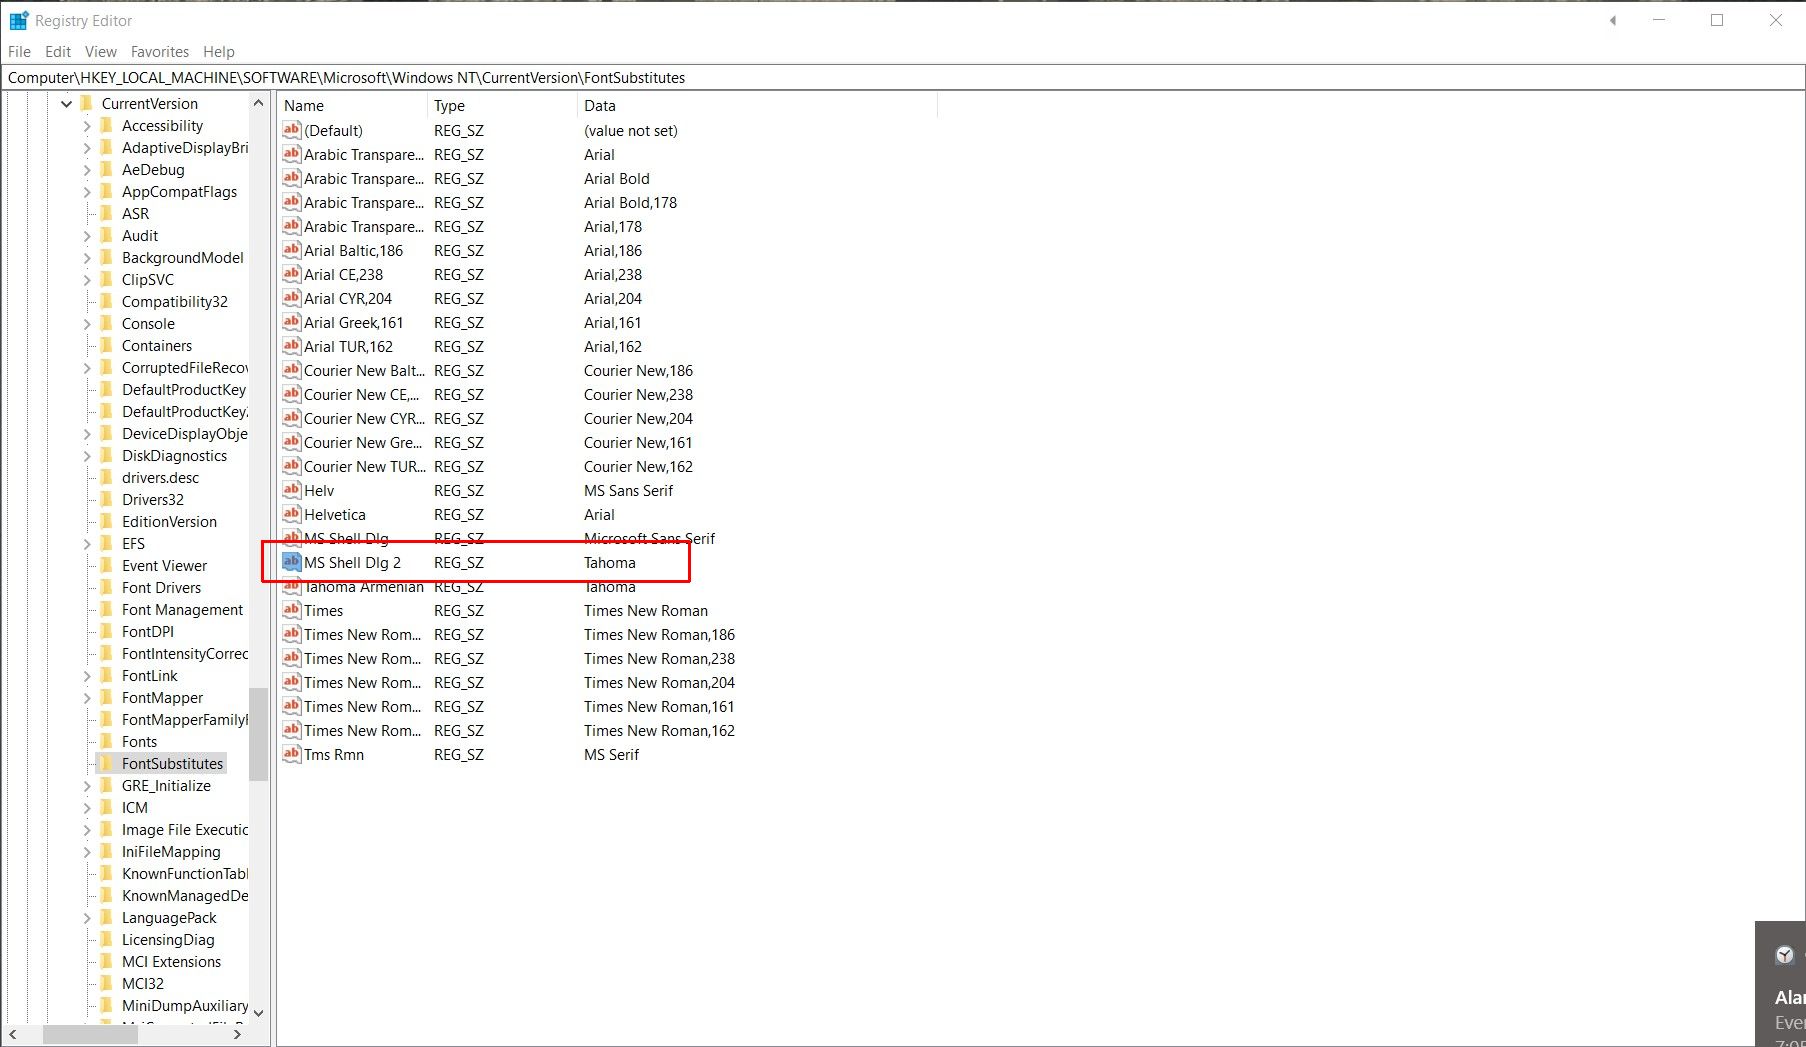The width and height of the screenshot is (1806, 1047).
Task: Click the registry path address bar
Action: pyautogui.click(x=903, y=78)
